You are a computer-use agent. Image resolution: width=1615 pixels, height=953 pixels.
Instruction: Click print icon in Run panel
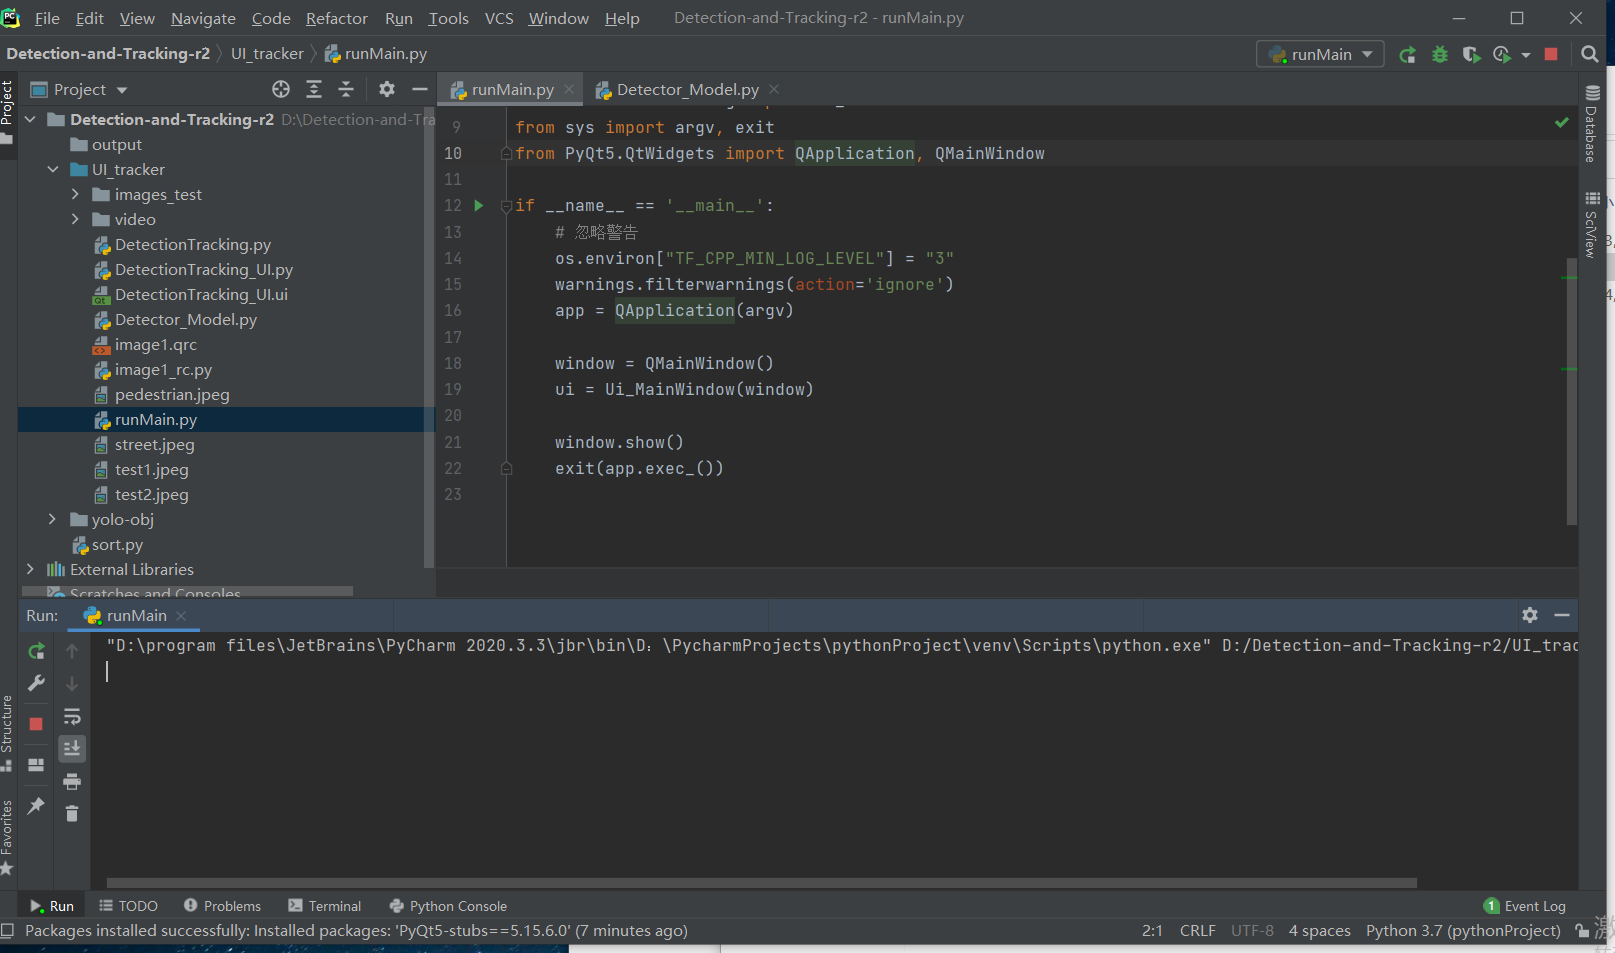pyautogui.click(x=72, y=781)
